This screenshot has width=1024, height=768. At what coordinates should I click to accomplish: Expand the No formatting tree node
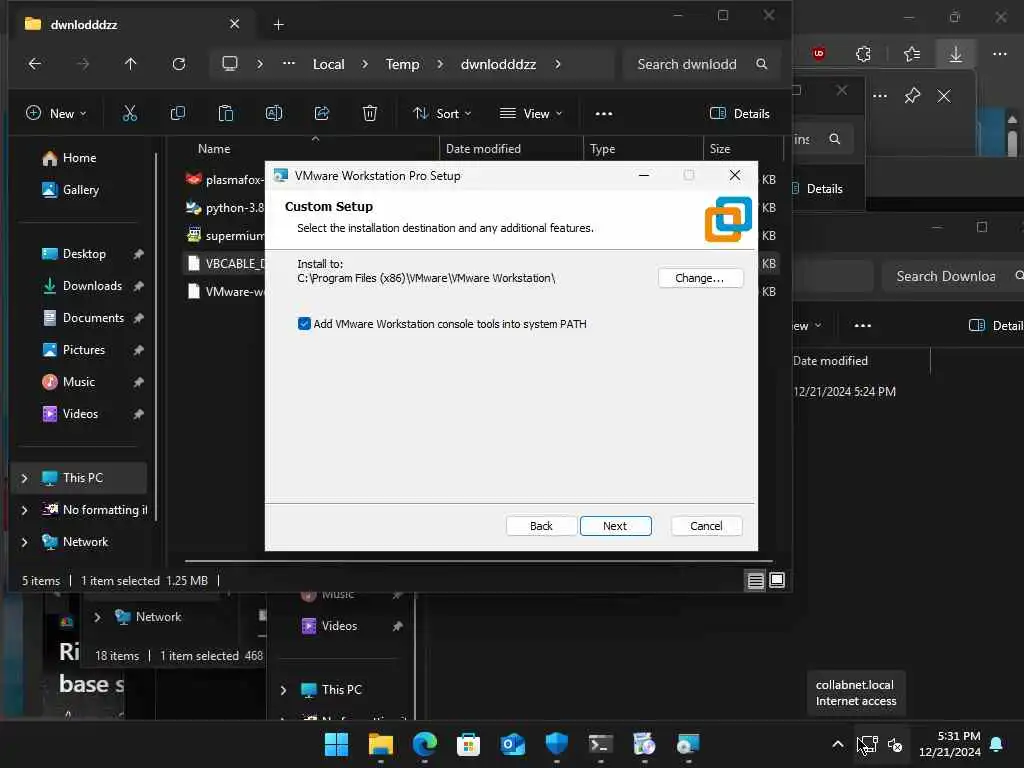click(x=24, y=510)
